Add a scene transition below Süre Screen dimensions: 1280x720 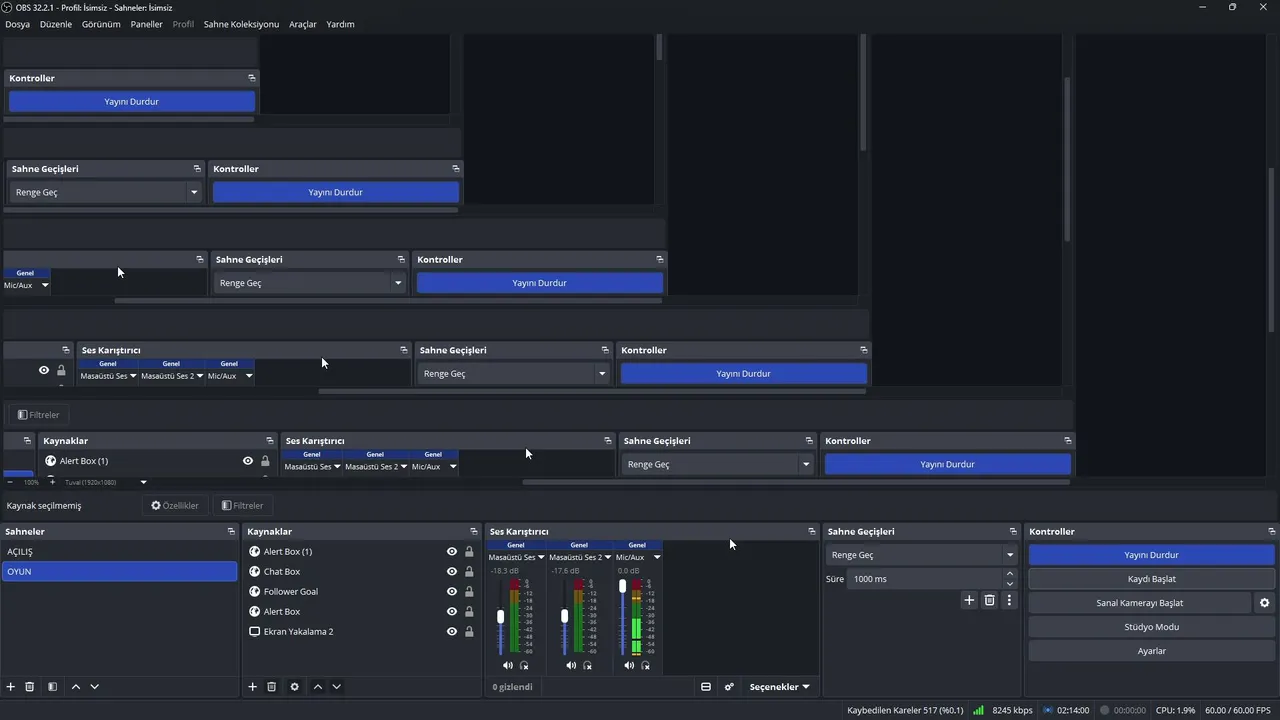pos(969,600)
